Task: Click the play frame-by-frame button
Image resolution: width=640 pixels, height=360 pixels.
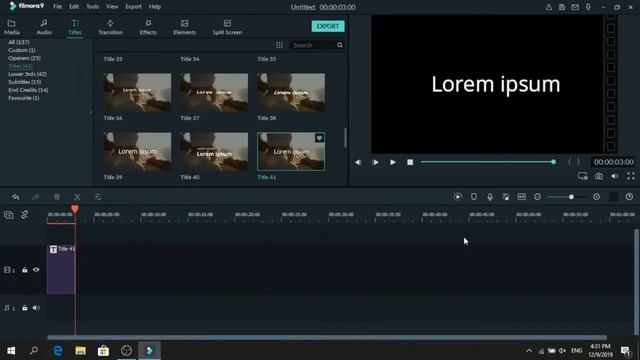Action: coord(375,162)
